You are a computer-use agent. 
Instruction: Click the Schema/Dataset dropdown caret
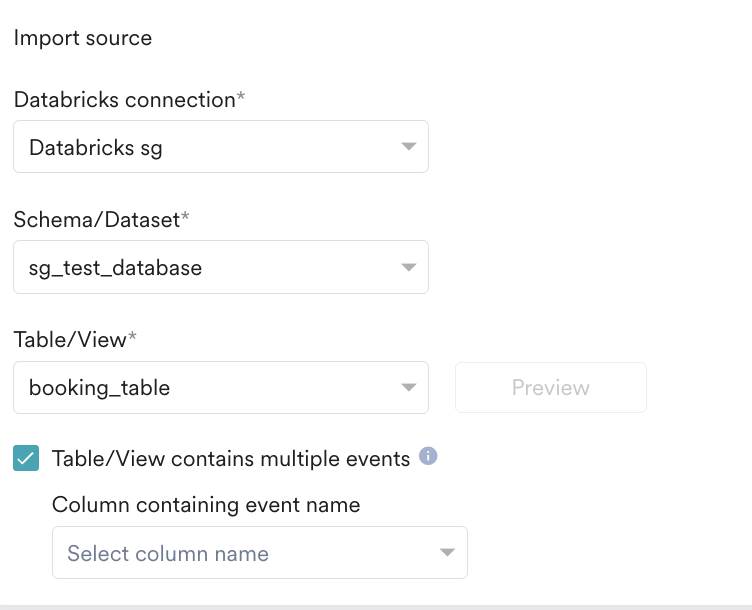tap(408, 267)
